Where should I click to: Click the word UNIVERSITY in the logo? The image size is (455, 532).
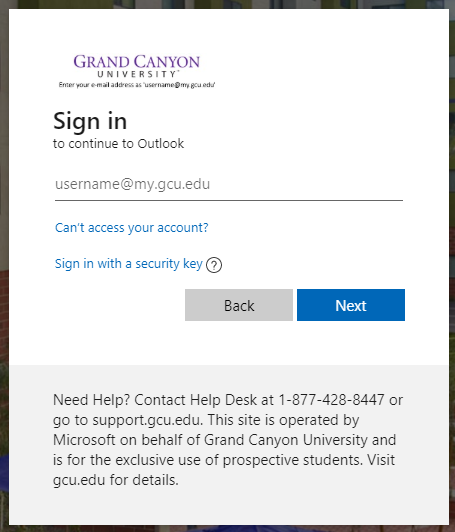tap(137, 74)
